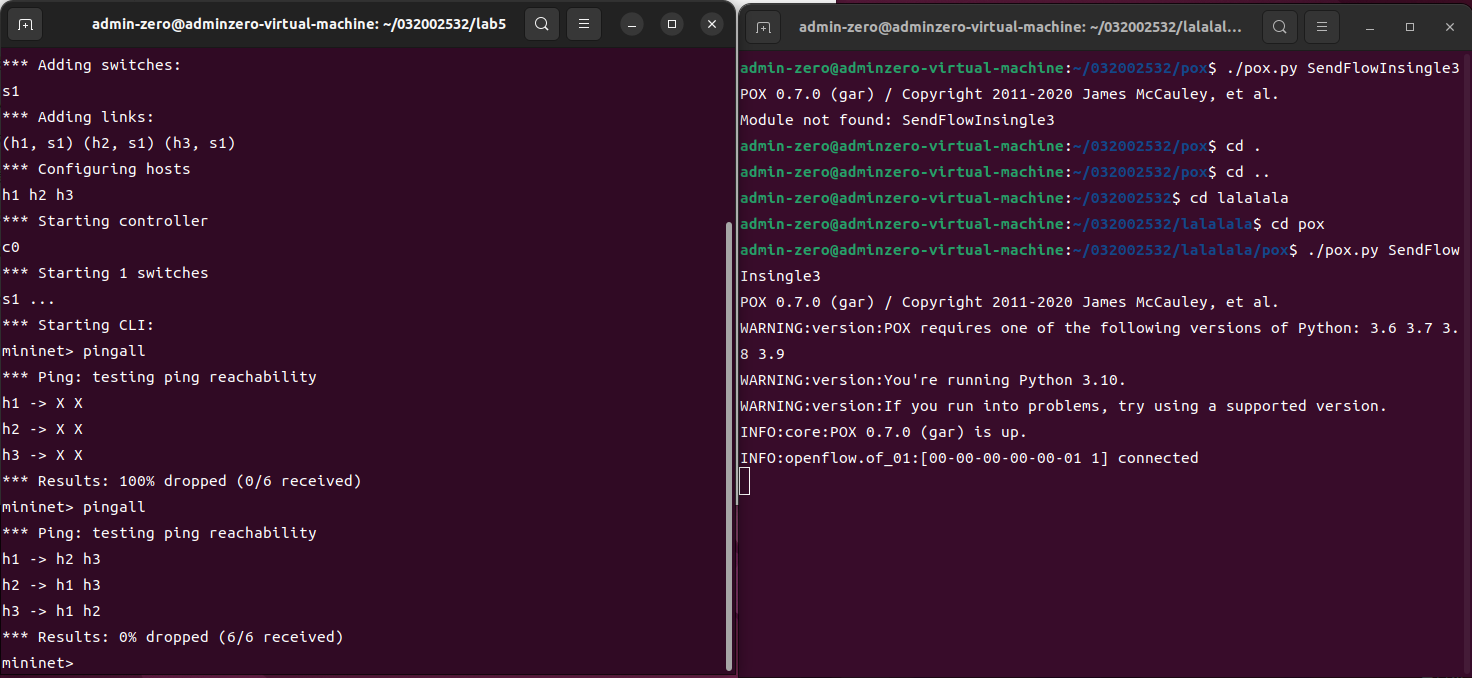Click 'h3 -> h1 h2' result line
This screenshot has height=678, width=1472.
point(51,611)
